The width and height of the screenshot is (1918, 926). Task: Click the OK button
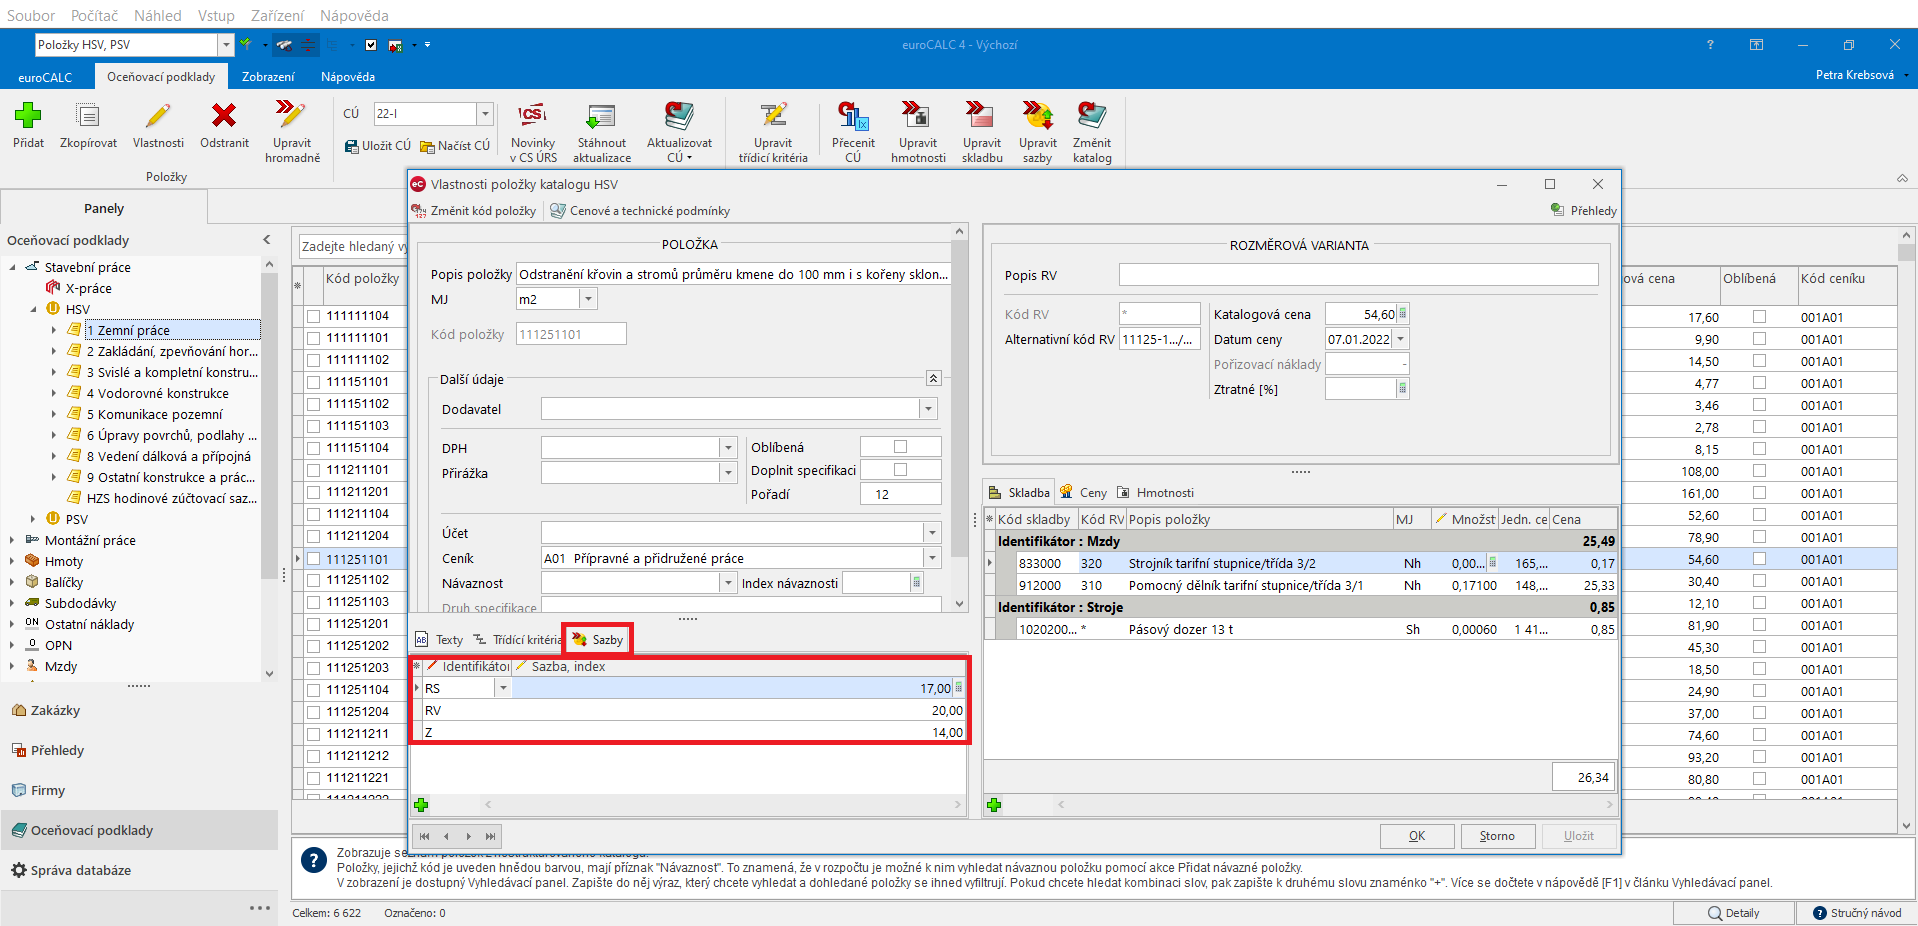pyautogui.click(x=1416, y=836)
